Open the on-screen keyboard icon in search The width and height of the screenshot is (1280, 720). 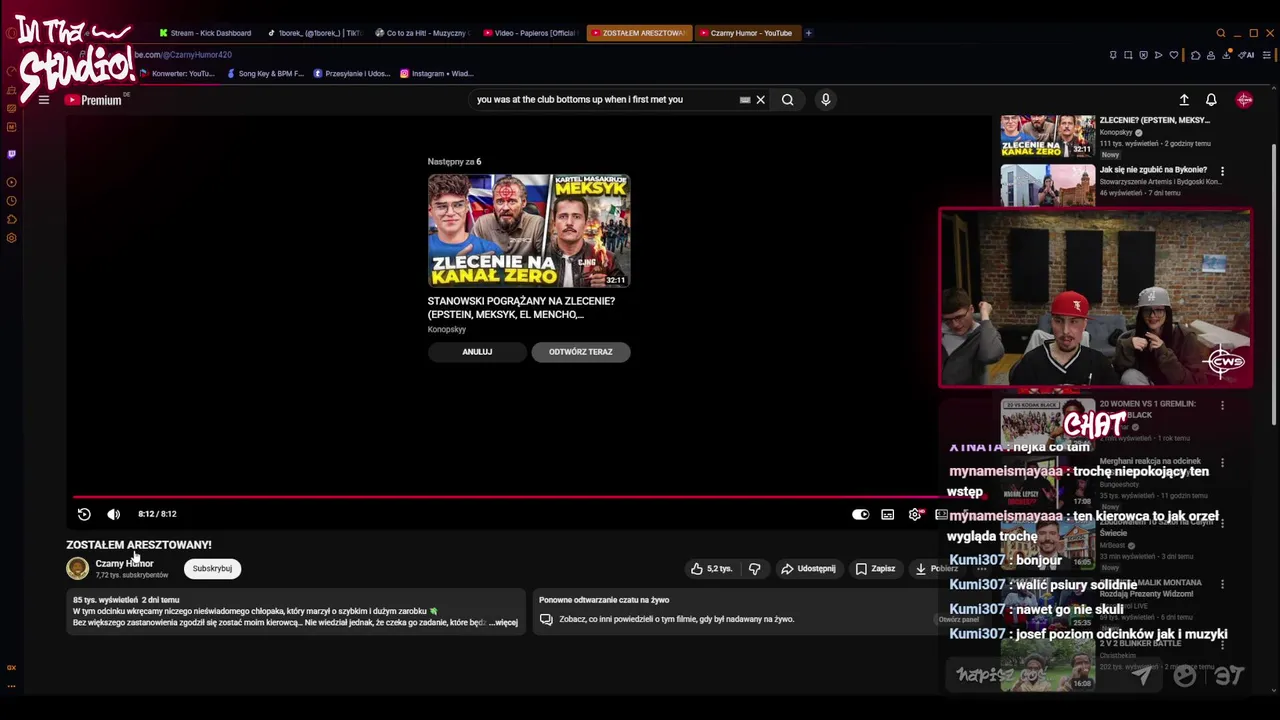(x=745, y=100)
